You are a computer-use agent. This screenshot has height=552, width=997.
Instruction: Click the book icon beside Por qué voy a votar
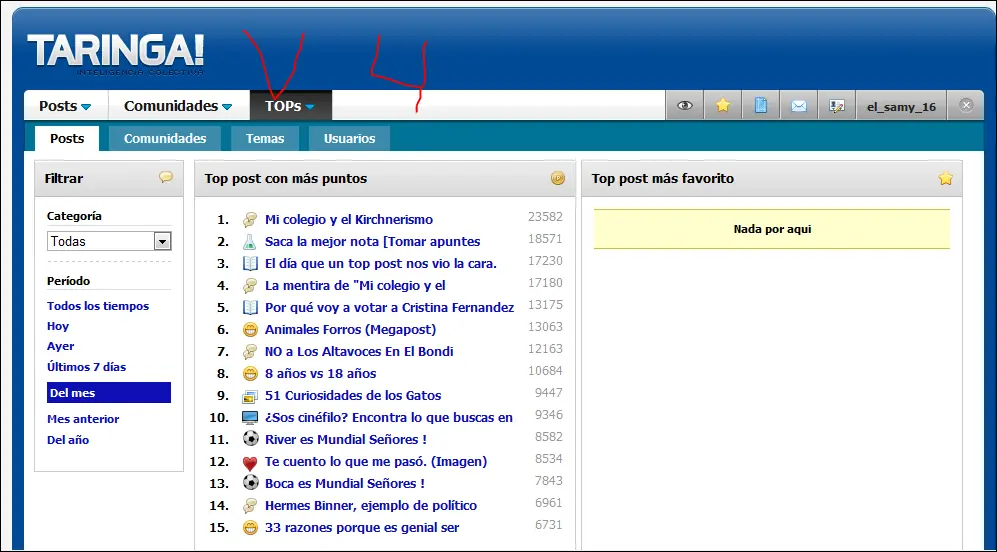[x=250, y=308]
